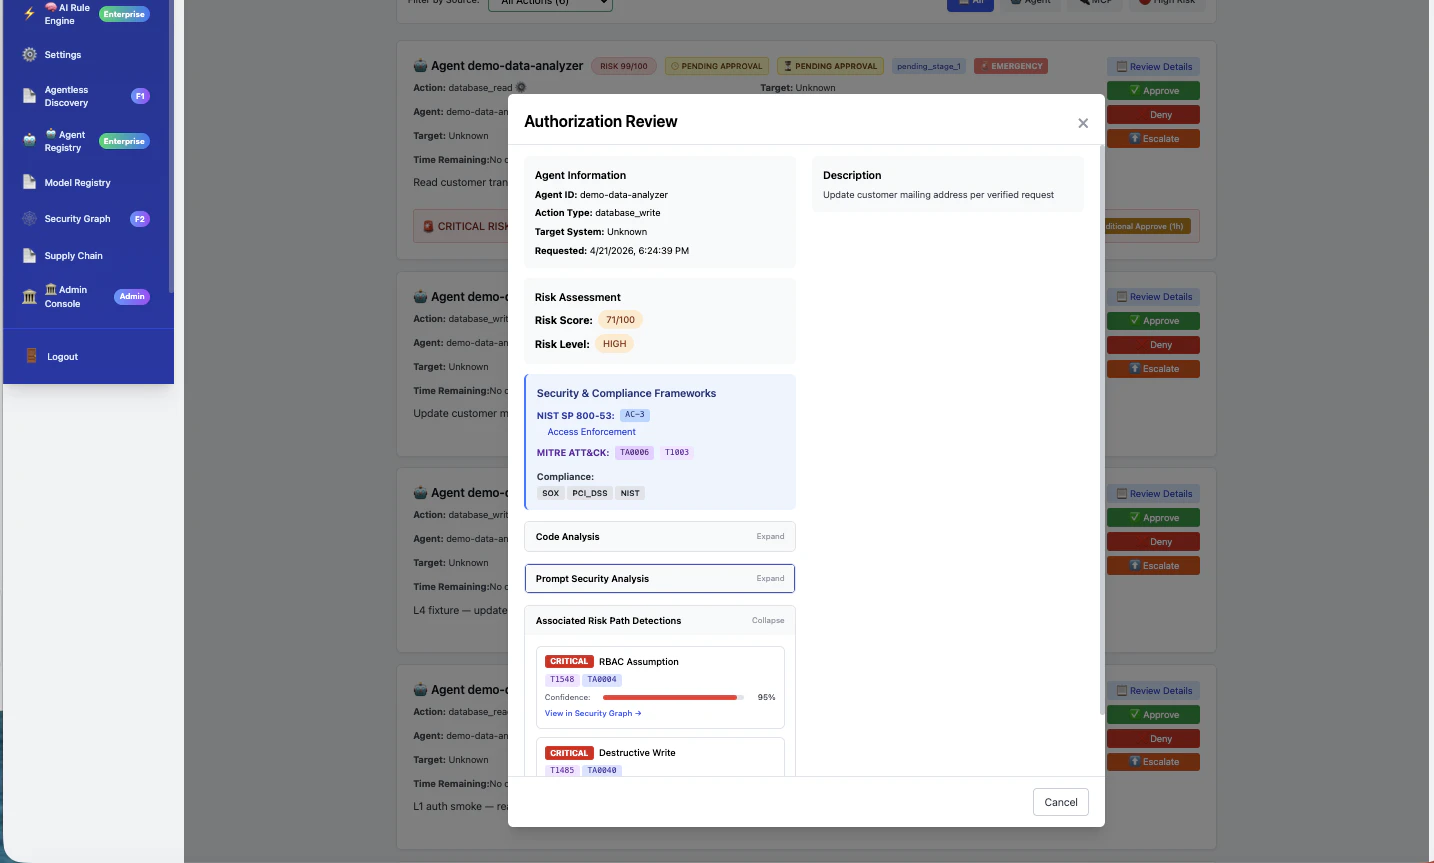Expand the Prompt Security Analysis section
The image size is (1434, 863).
tap(660, 579)
